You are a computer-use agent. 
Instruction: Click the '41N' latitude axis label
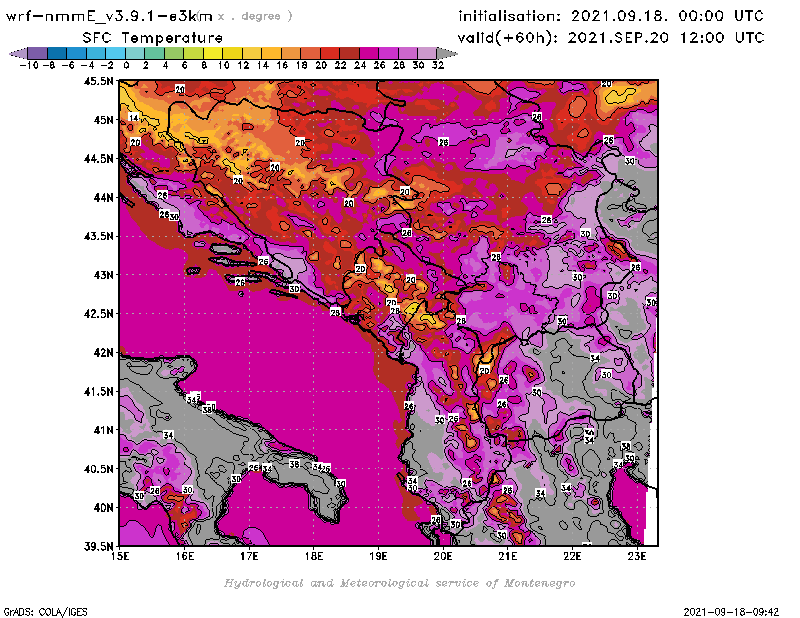pyautogui.click(x=103, y=430)
